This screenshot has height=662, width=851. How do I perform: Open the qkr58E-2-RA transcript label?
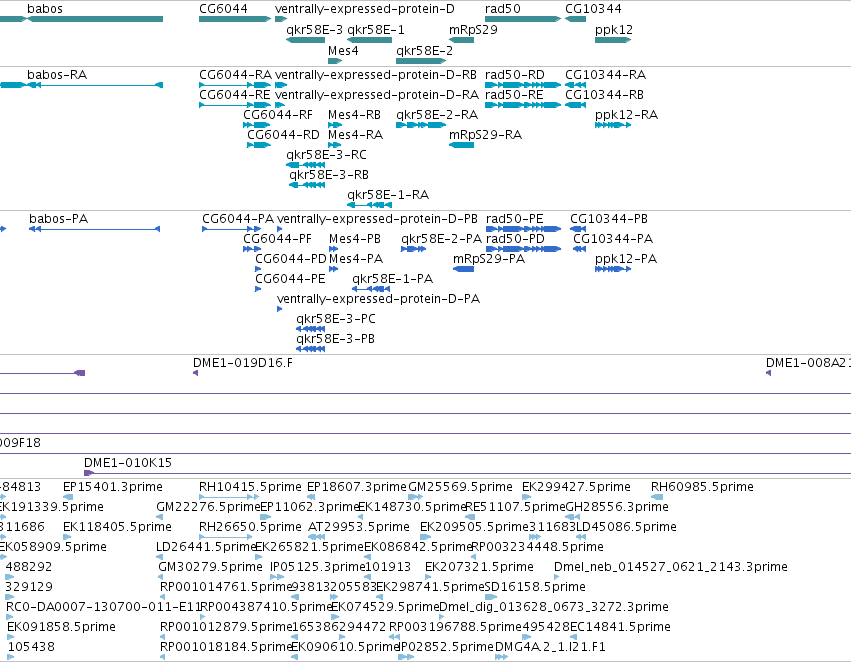pos(437,115)
